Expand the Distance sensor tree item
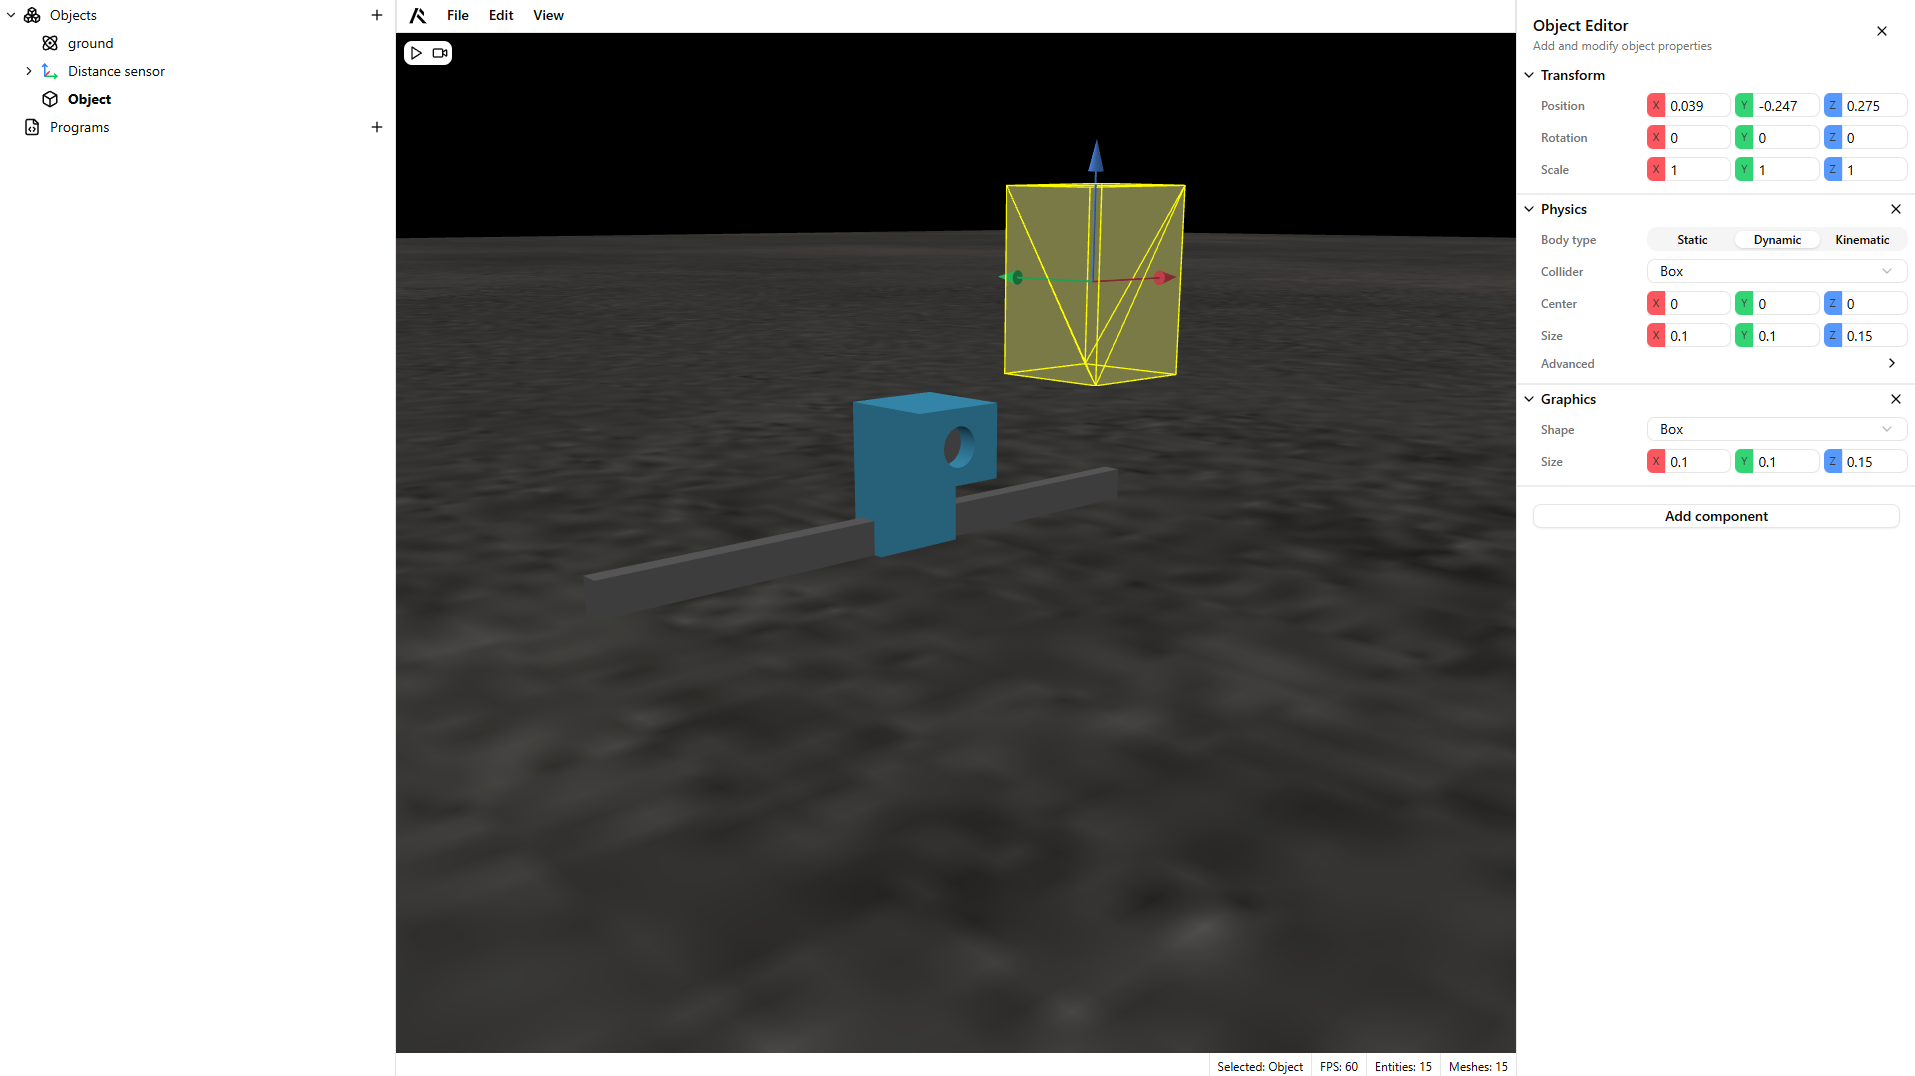The height and width of the screenshot is (1076, 1915). click(x=29, y=71)
